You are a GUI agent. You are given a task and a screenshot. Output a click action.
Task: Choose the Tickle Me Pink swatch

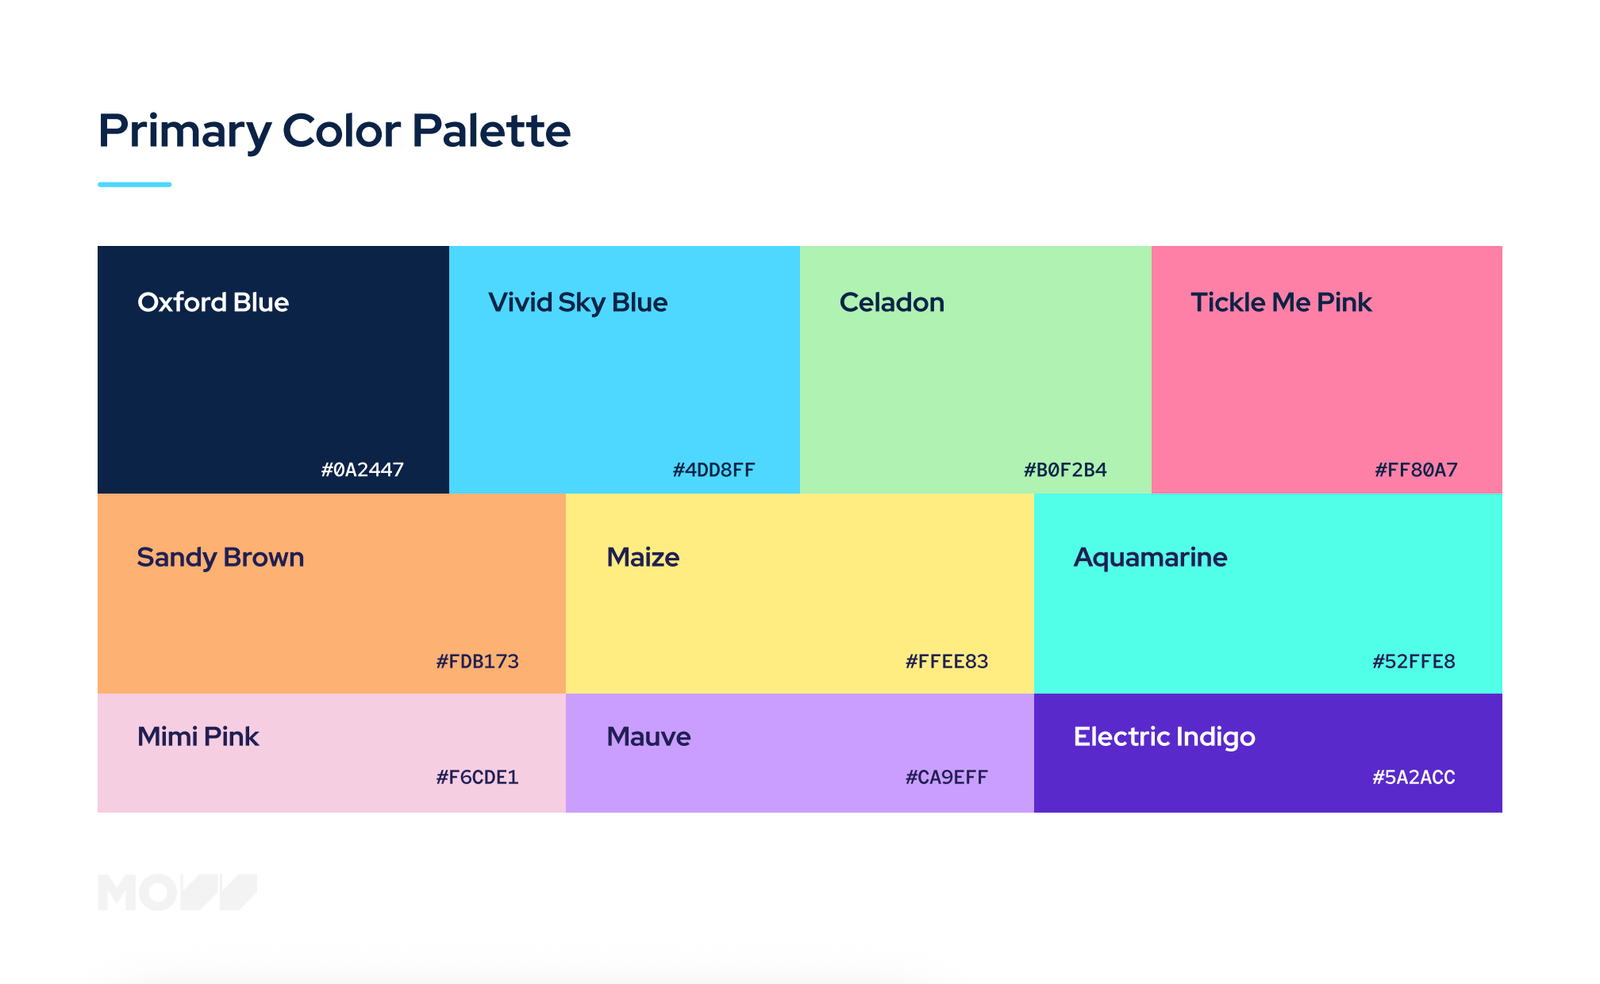coord(1327,369)
